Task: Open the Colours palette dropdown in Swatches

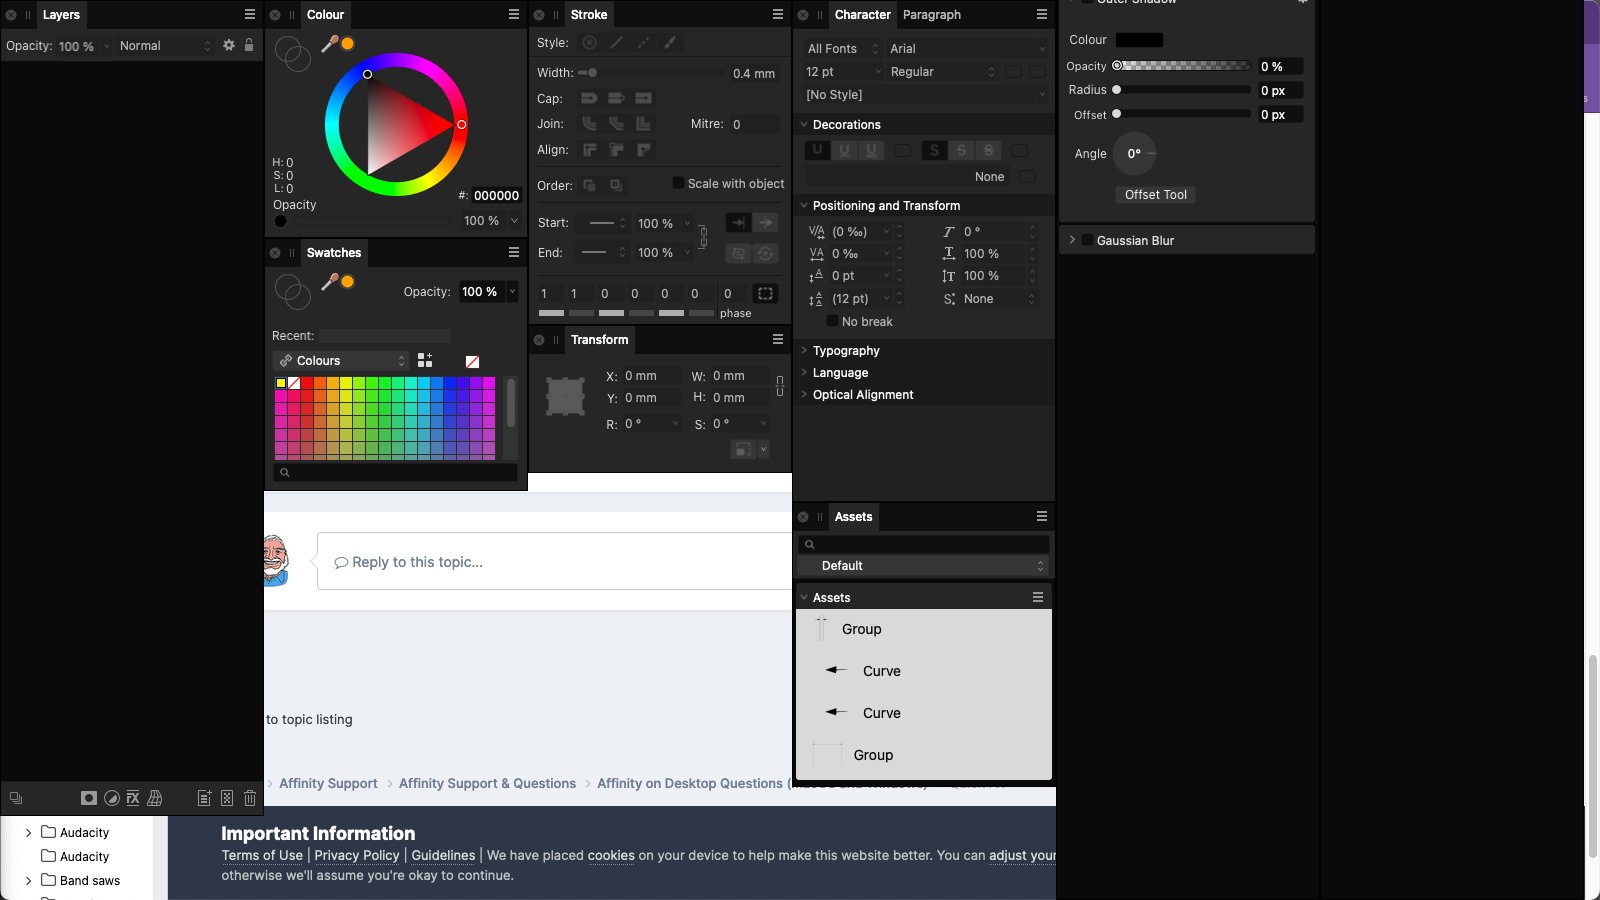Action: click(x=341, y=361)
